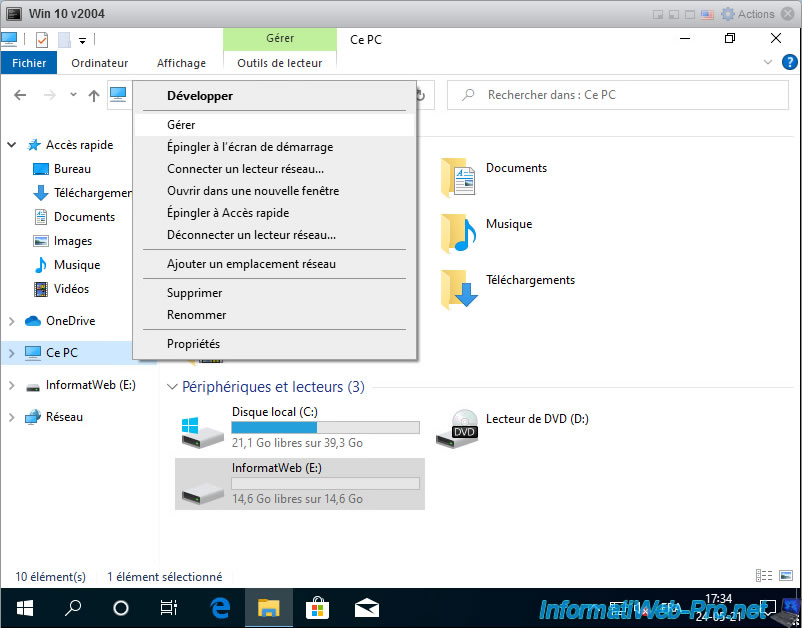
Task: Open the Documents folder icon in main pane
Action: point(459,177)
